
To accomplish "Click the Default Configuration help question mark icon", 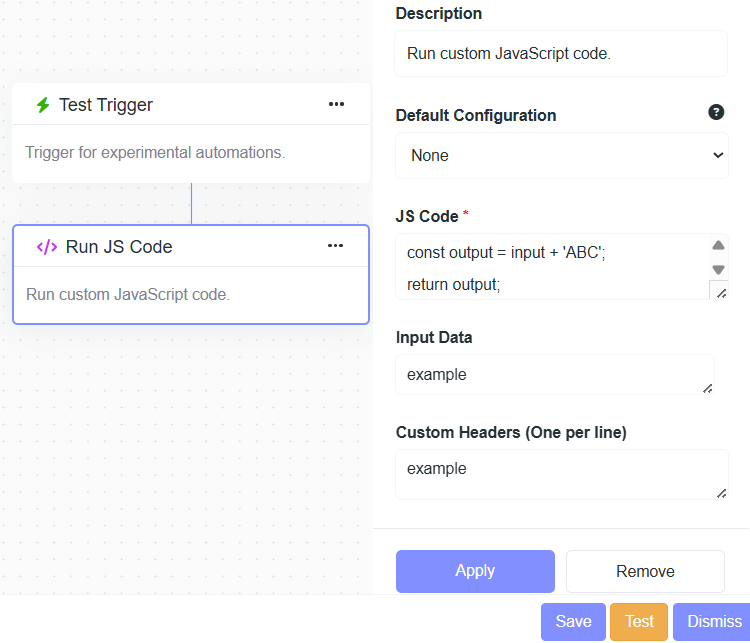I will click(x=716, y=112).
